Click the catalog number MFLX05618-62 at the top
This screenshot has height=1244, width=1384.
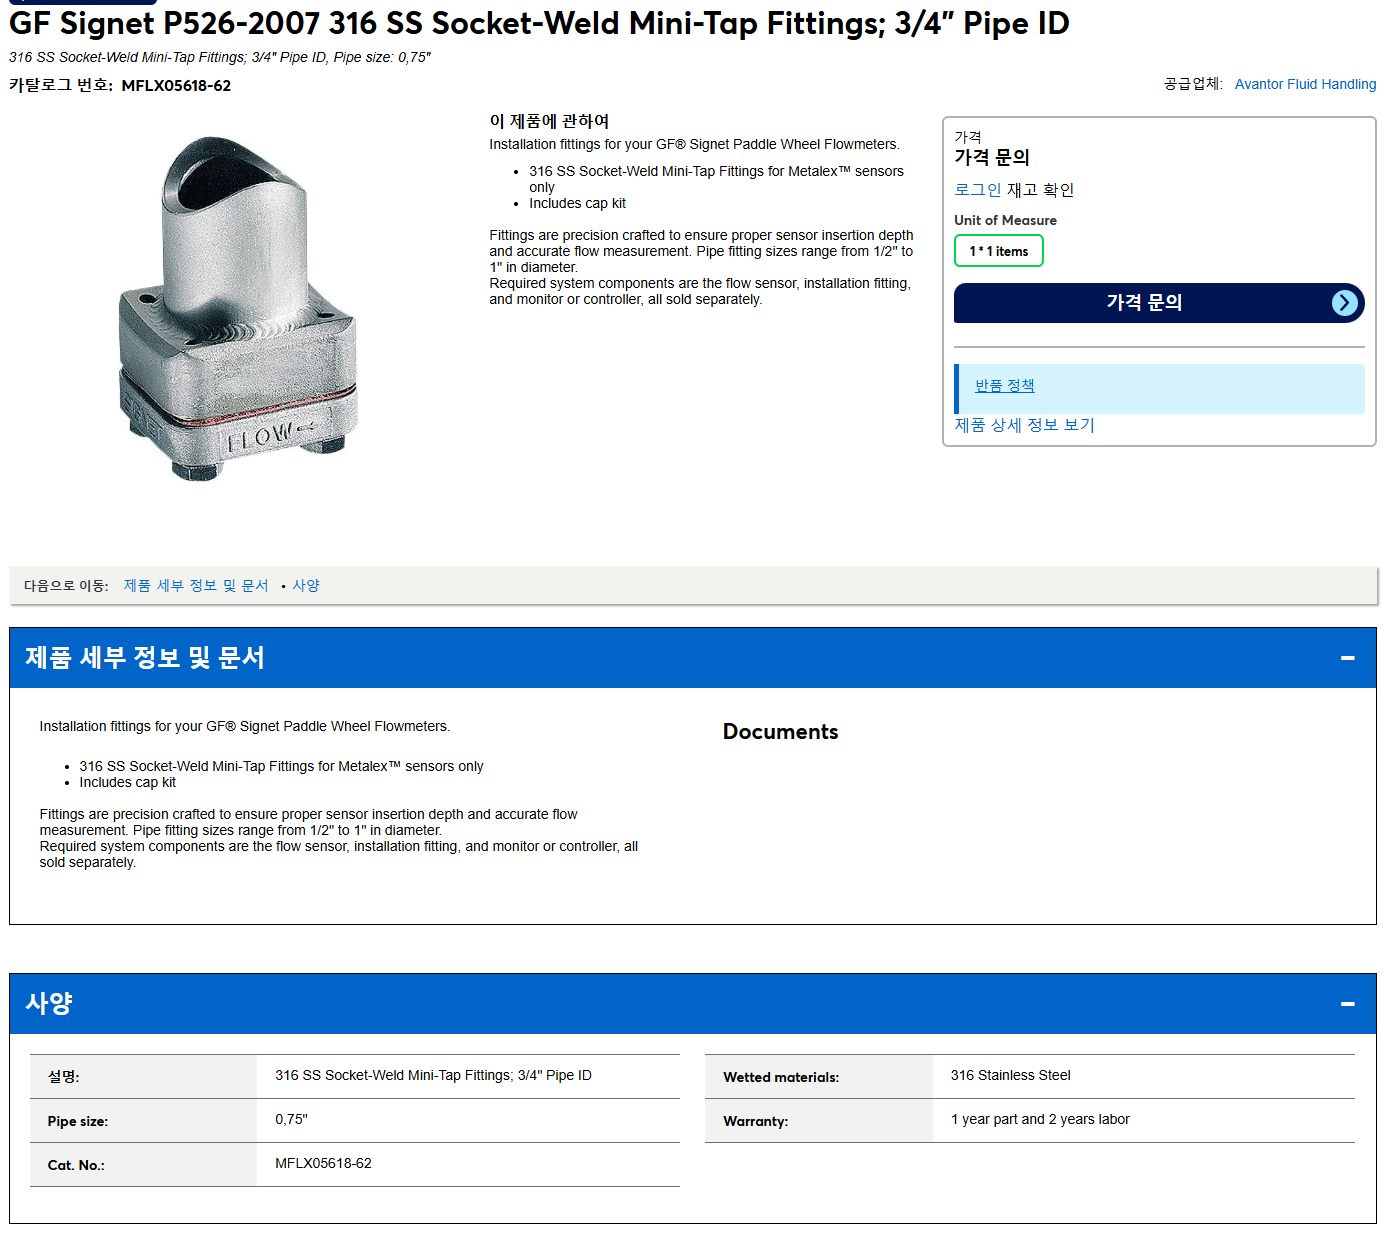click(x=176, y=86)
